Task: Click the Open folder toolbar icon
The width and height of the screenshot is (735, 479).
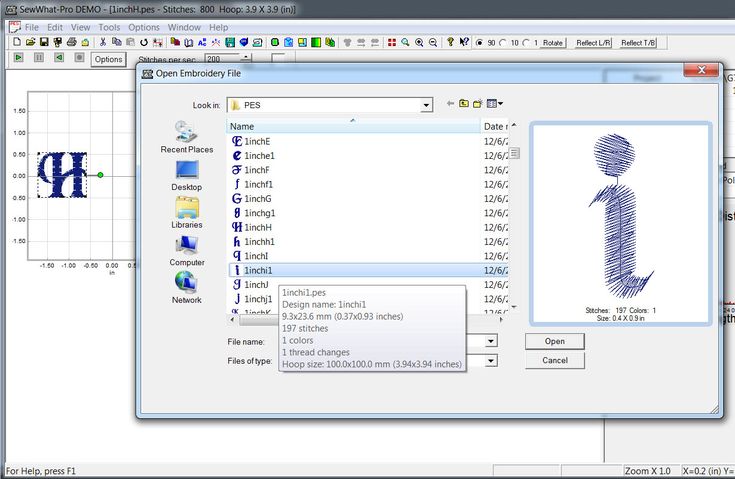Action: [30, 42]
